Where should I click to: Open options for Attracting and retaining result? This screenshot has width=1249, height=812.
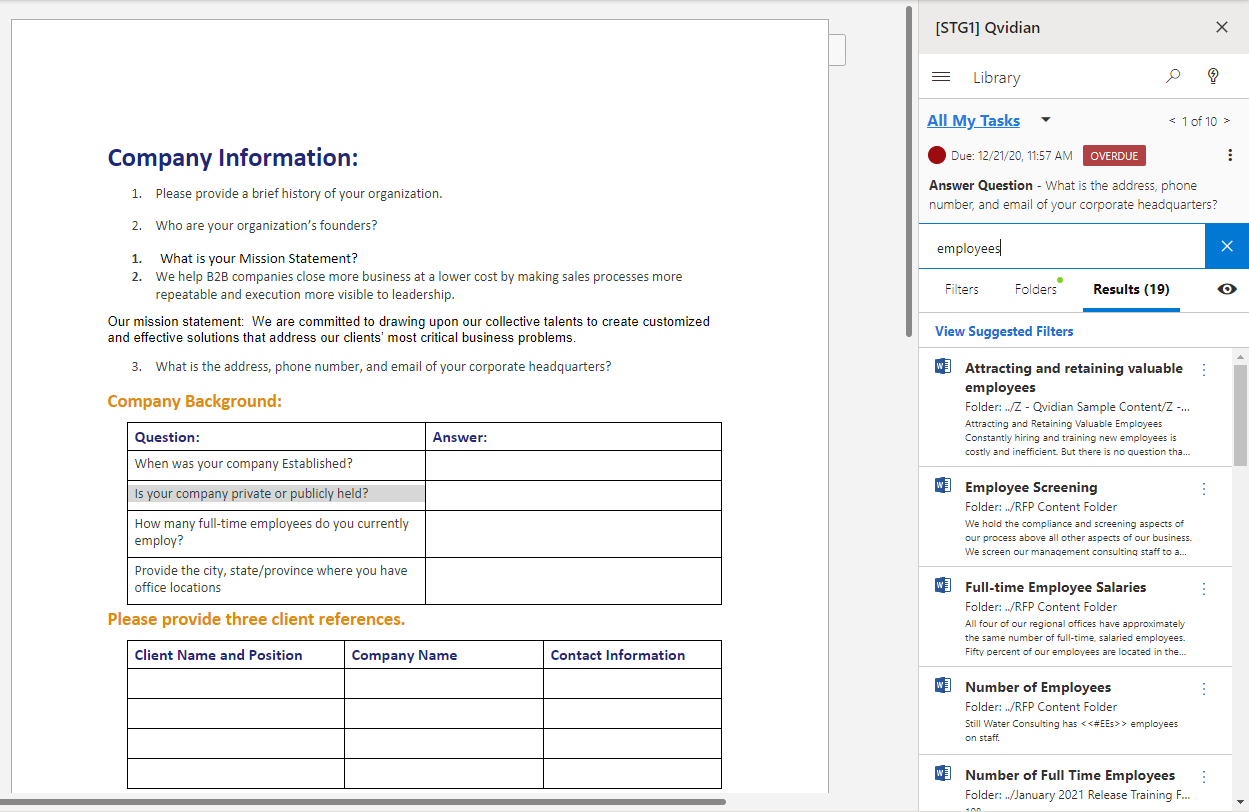tap(1203, 369)
